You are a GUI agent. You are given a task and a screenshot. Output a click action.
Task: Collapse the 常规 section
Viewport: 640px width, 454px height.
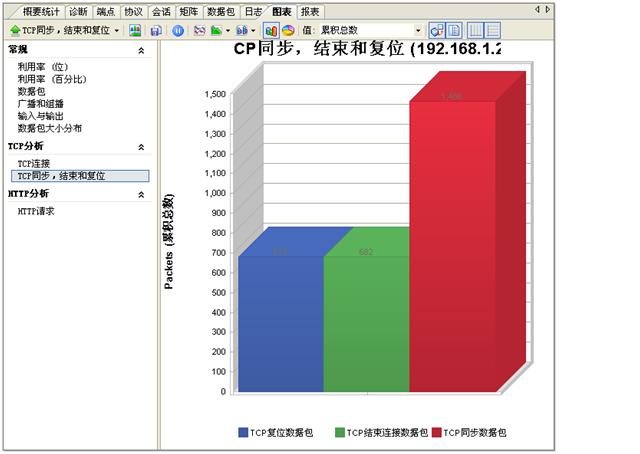point(141,51)
